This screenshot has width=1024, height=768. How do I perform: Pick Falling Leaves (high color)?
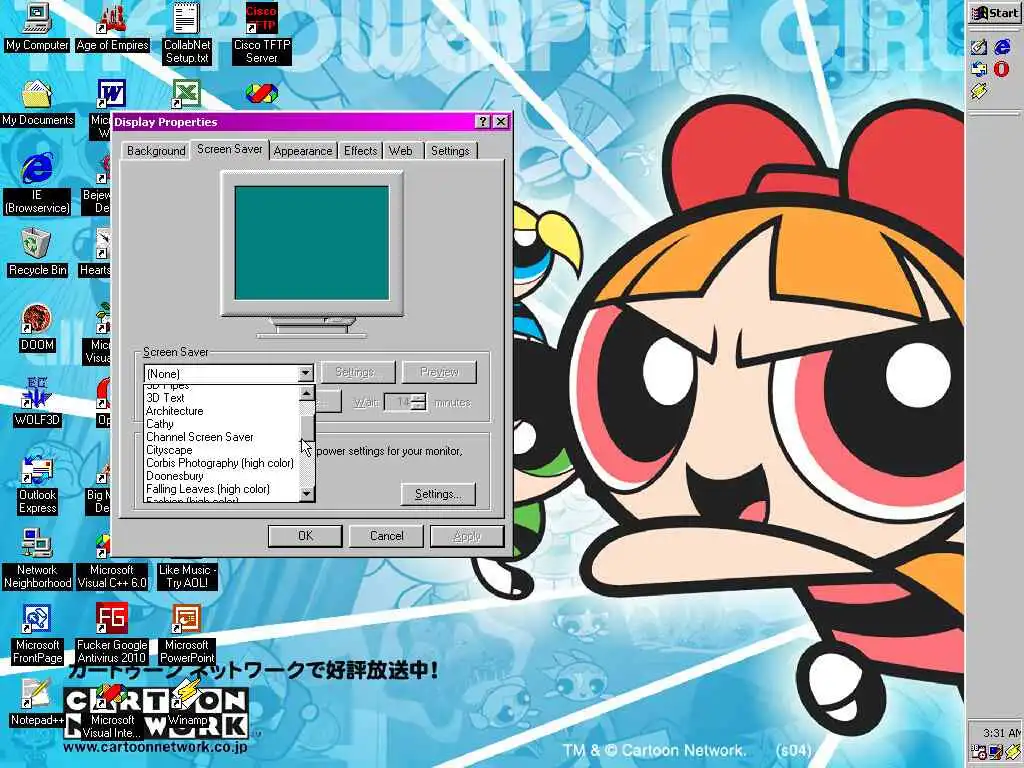click(221, 489)
